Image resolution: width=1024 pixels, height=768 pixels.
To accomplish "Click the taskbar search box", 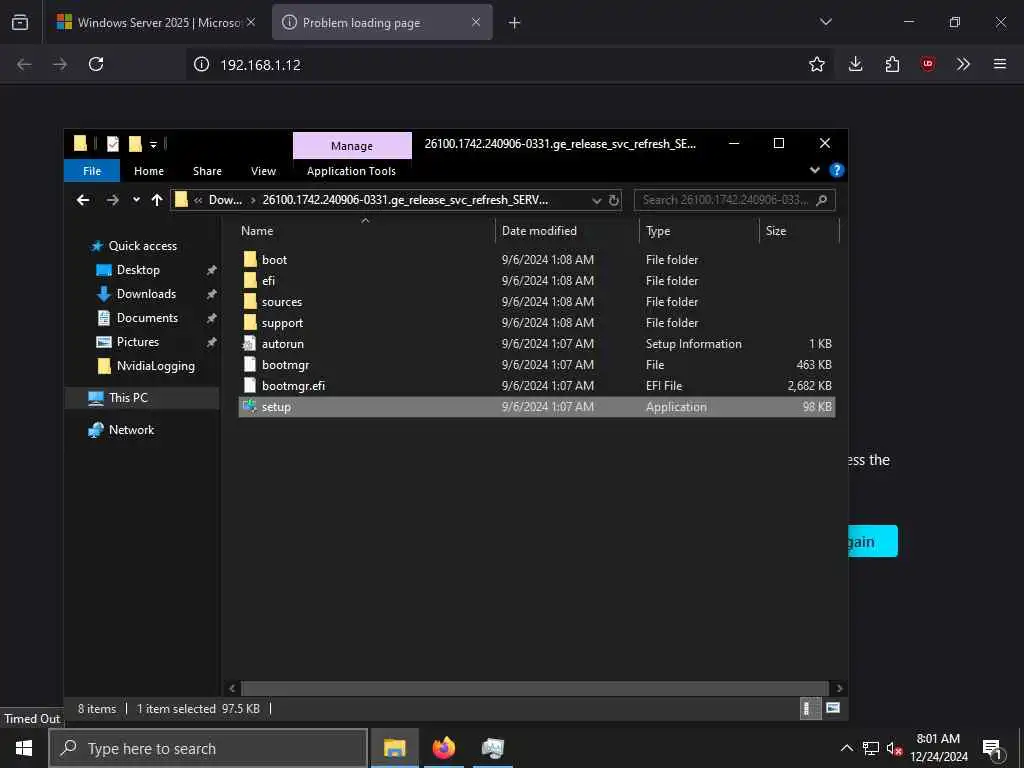I will tap(208, 748).
